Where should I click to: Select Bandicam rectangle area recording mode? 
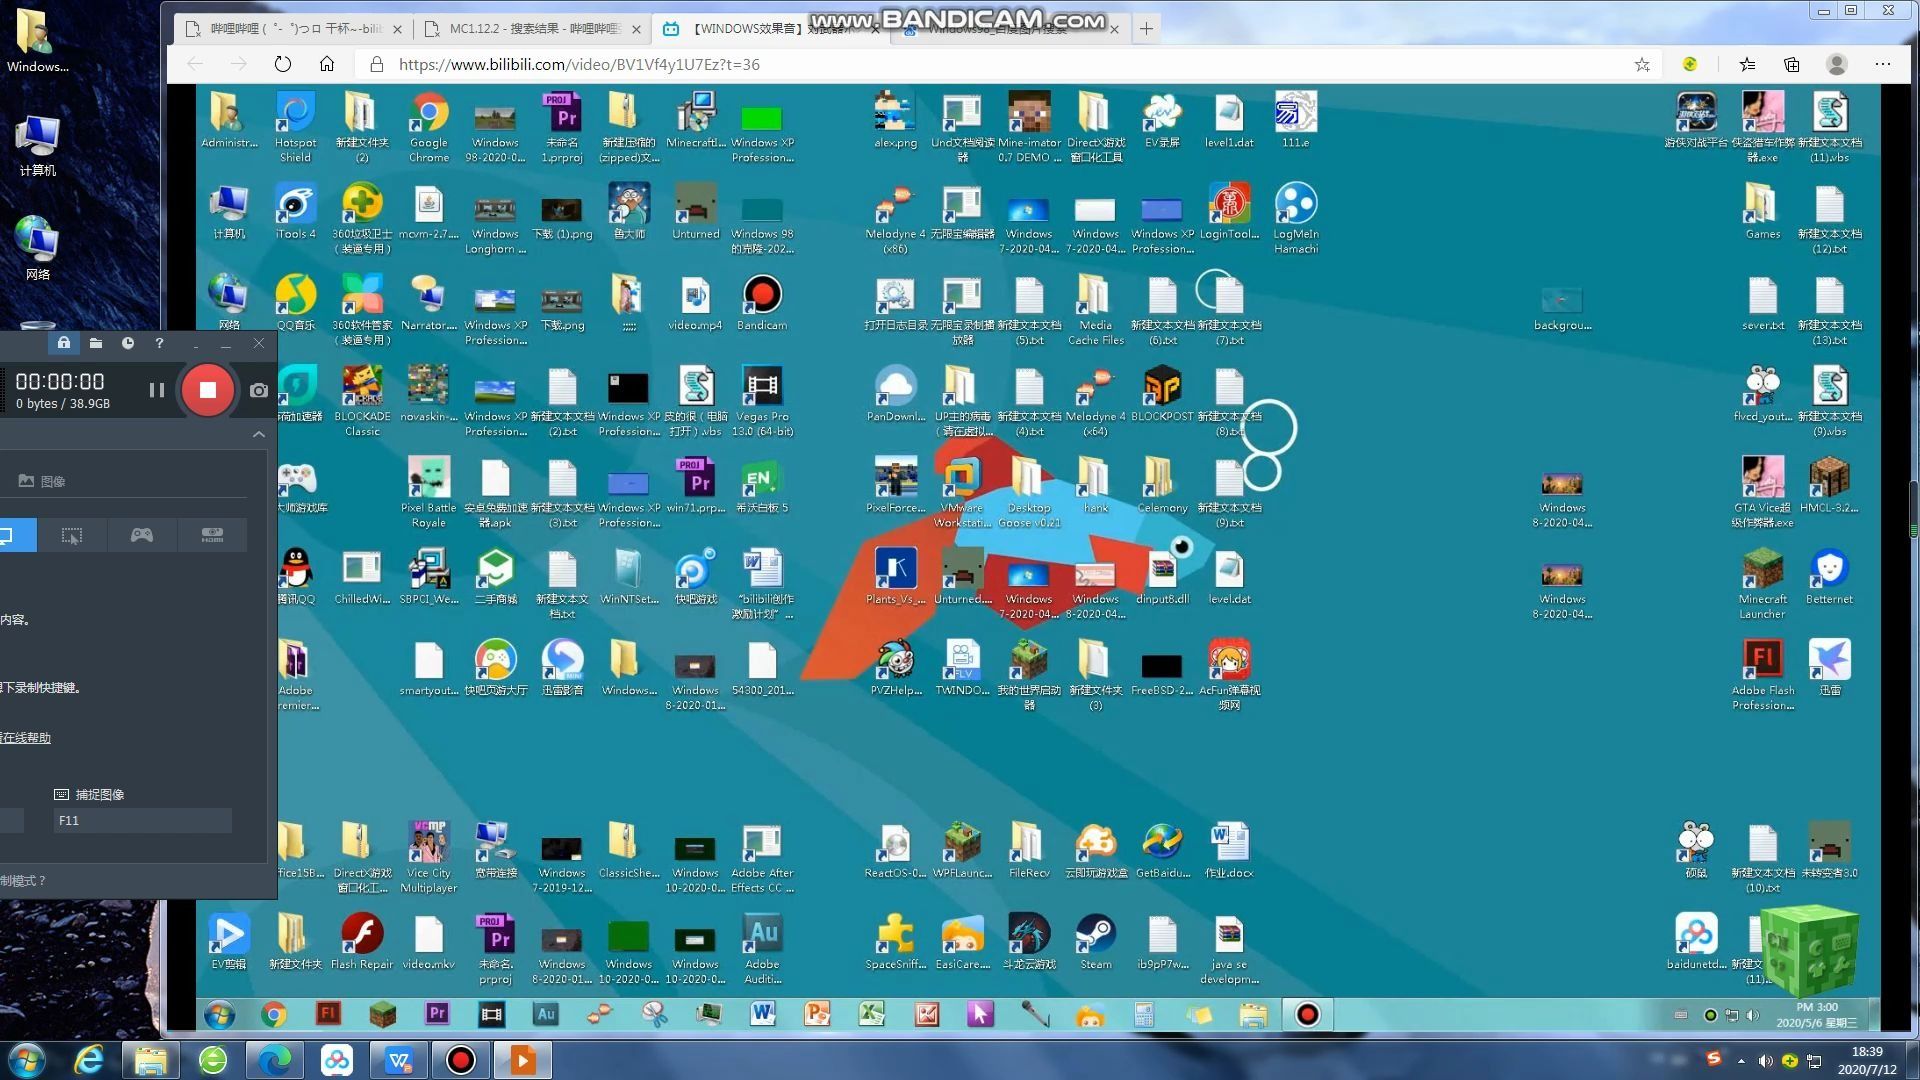(x=72, y=535)
